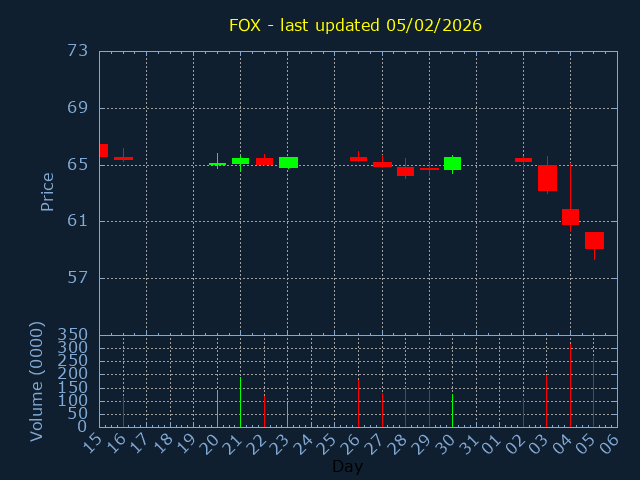The image size is (640, 480).
Task: Click day label 30 on the x-axis
Action: coord(447,444)
